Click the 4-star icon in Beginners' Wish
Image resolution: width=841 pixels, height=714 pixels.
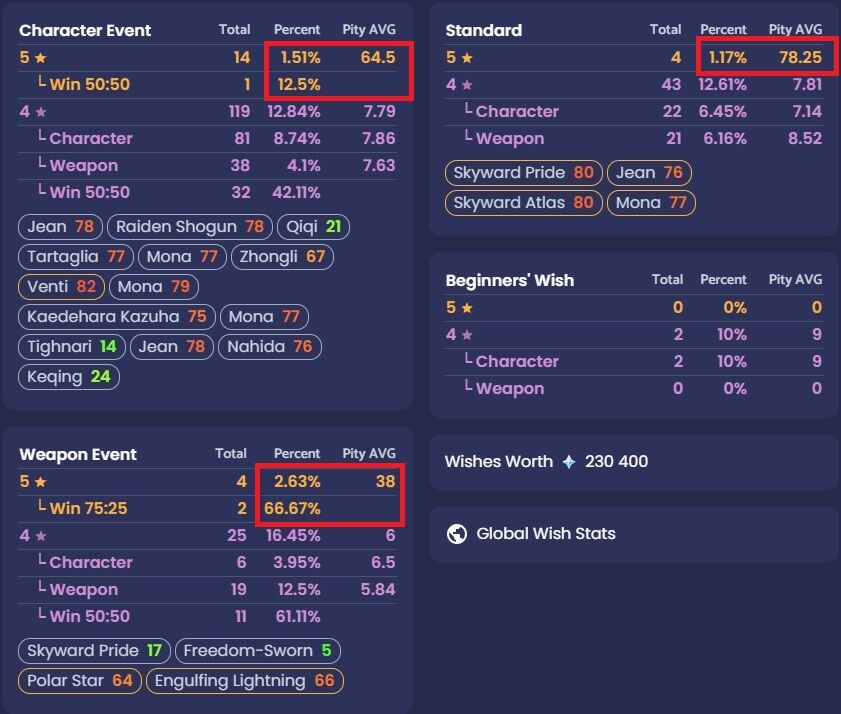click(x=466, y=335)
